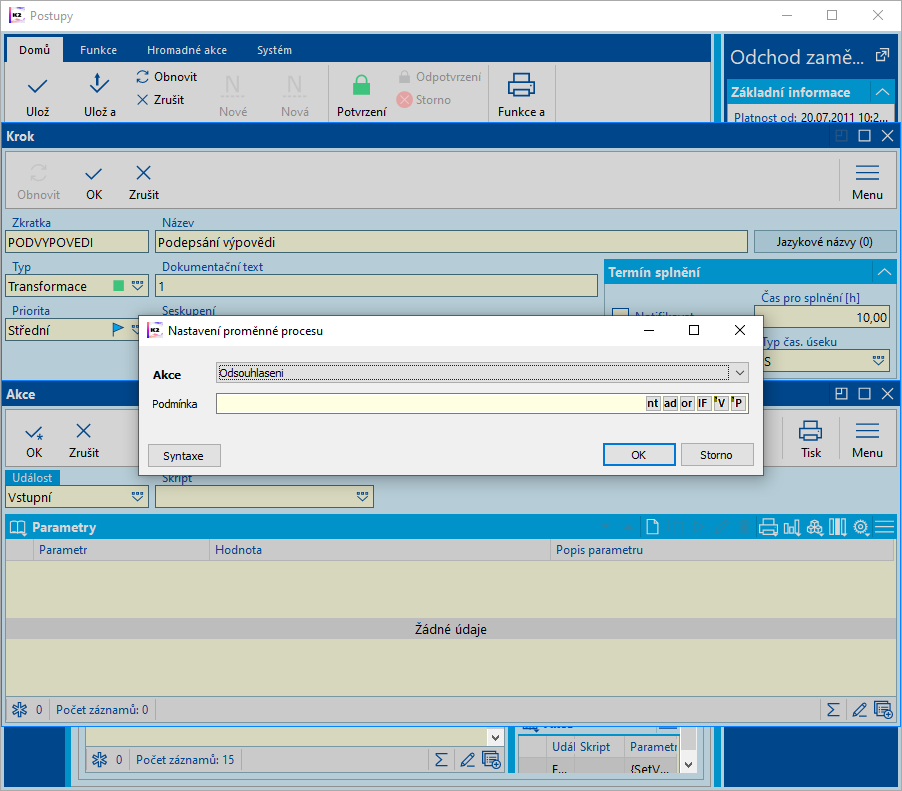Screen dimensions: 902x791
Task: Click the hamburger menu icon in Parametry header
Action: click(884, 527)
